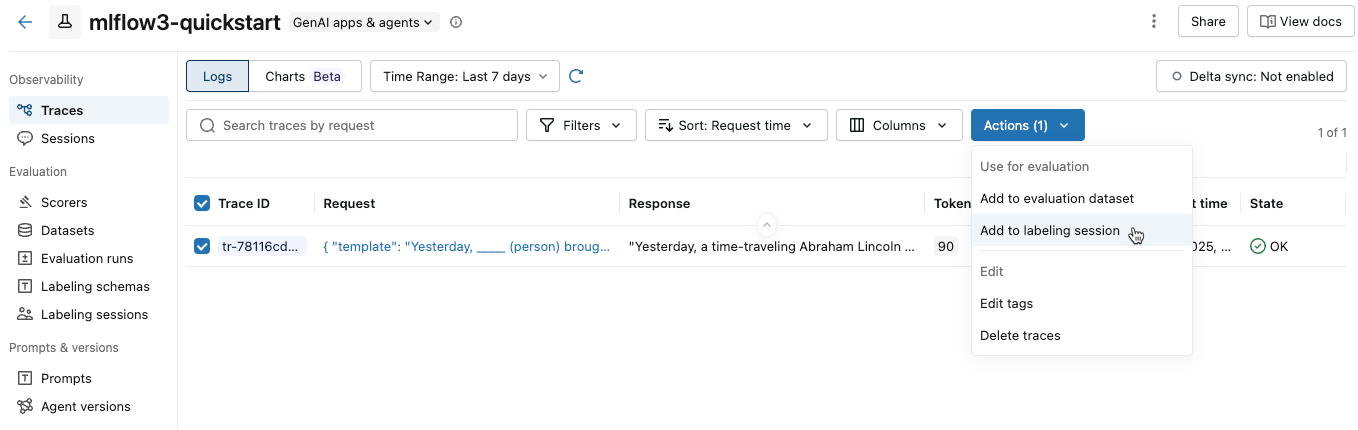Image resolution: width=1358 pixels, height=430 pixels.
Task: Open Agent versions in the sidebar
Action: coord(85,406)
